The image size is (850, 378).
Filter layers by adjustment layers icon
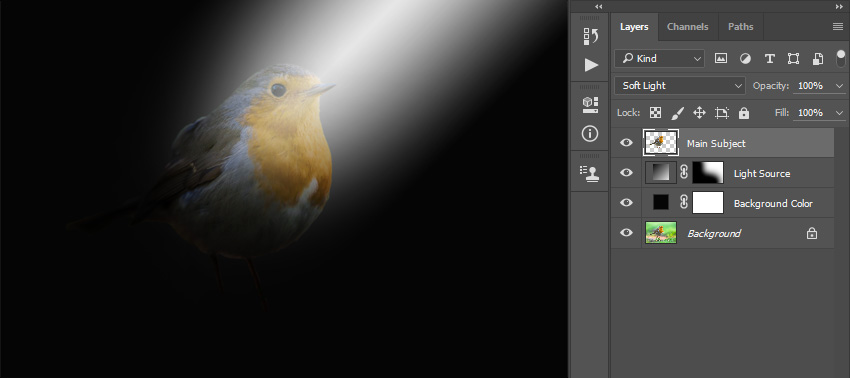pyautogui.click(x=745, y=59)
